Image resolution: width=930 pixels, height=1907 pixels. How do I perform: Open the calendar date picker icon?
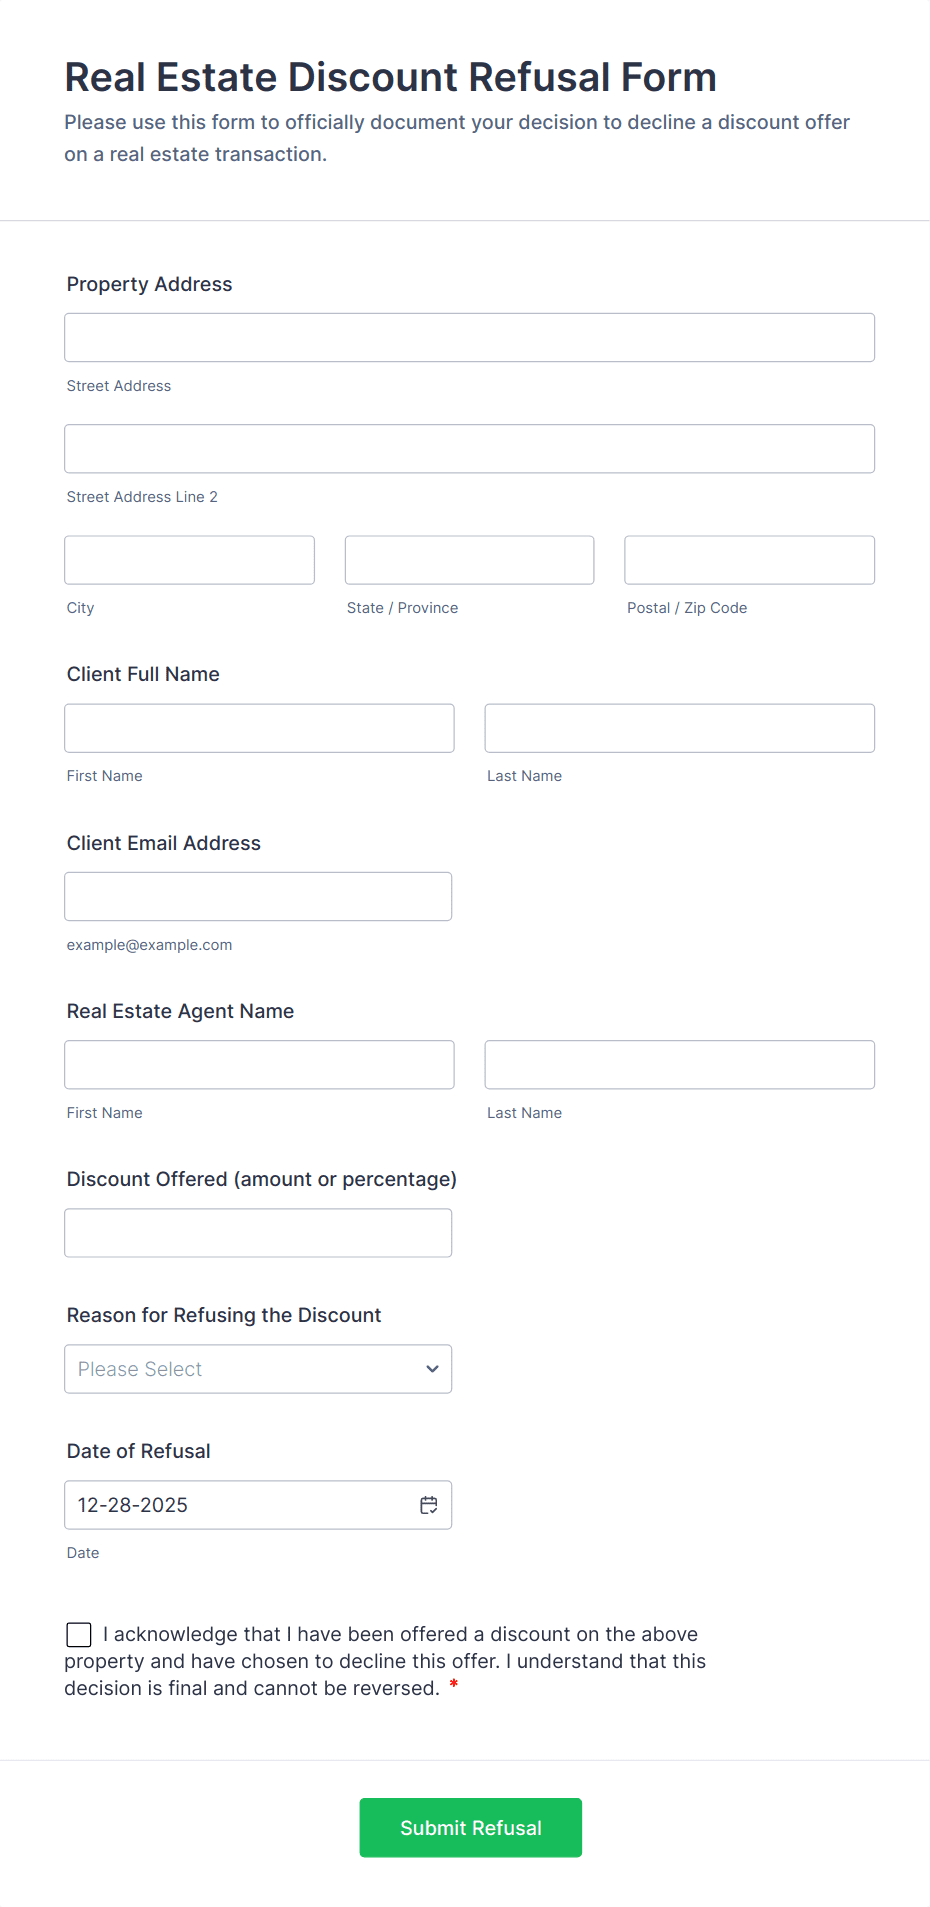click(x=429, y=1505)
